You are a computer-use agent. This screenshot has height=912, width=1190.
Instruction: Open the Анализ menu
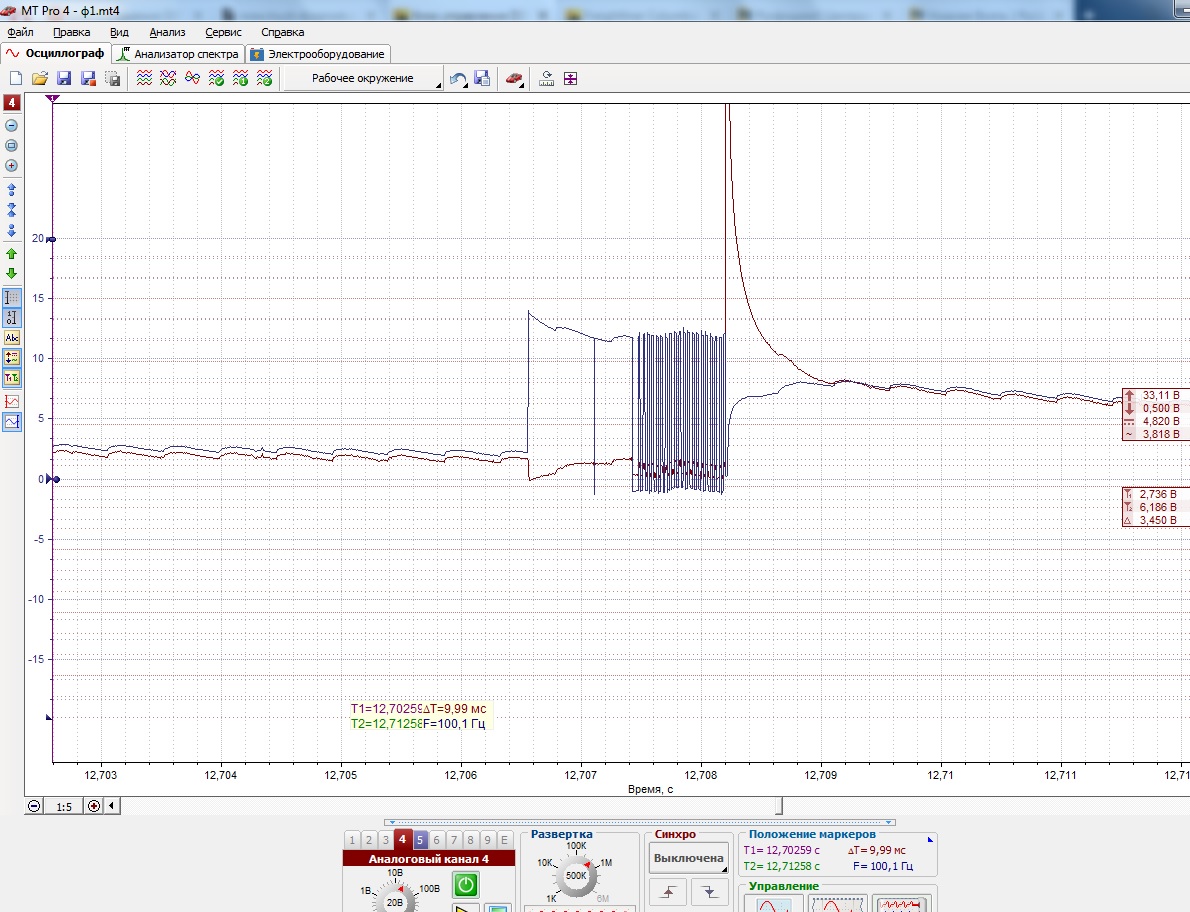167,32
